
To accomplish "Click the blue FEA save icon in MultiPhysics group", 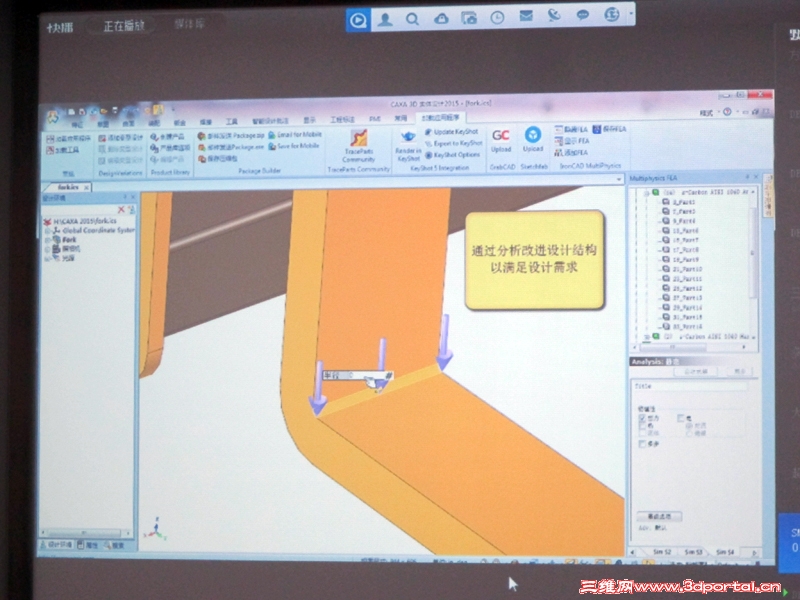I will click(x=596, y=129).
